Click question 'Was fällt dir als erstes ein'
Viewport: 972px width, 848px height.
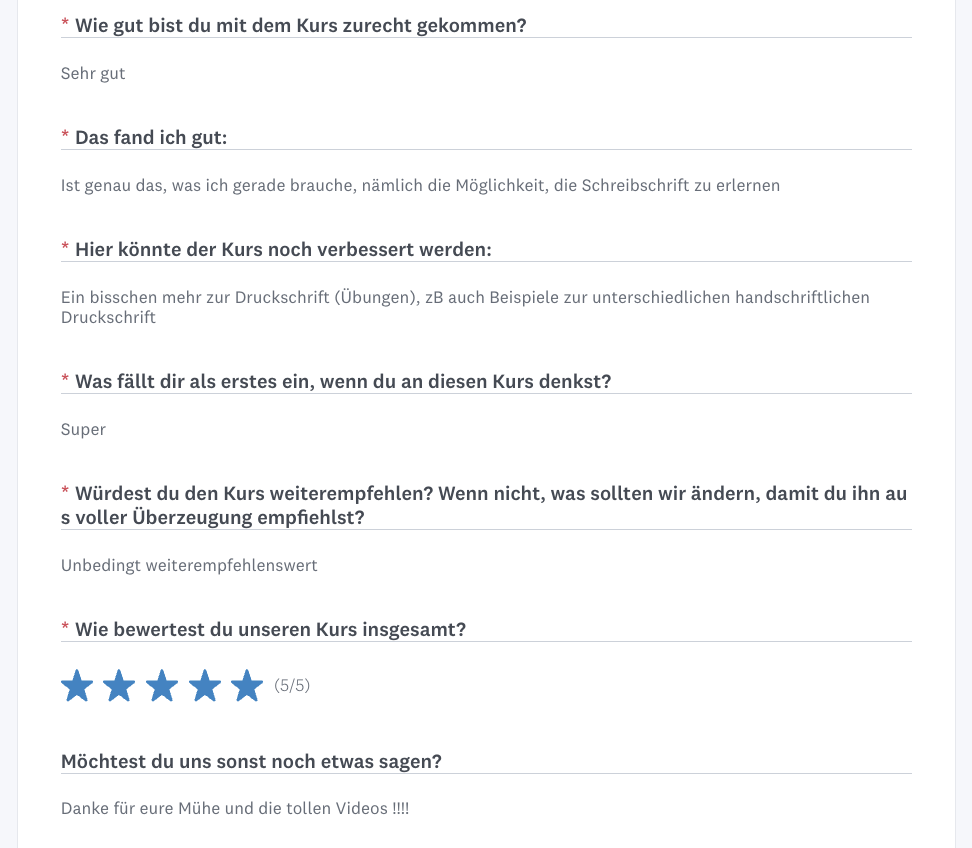pos(342,381)
